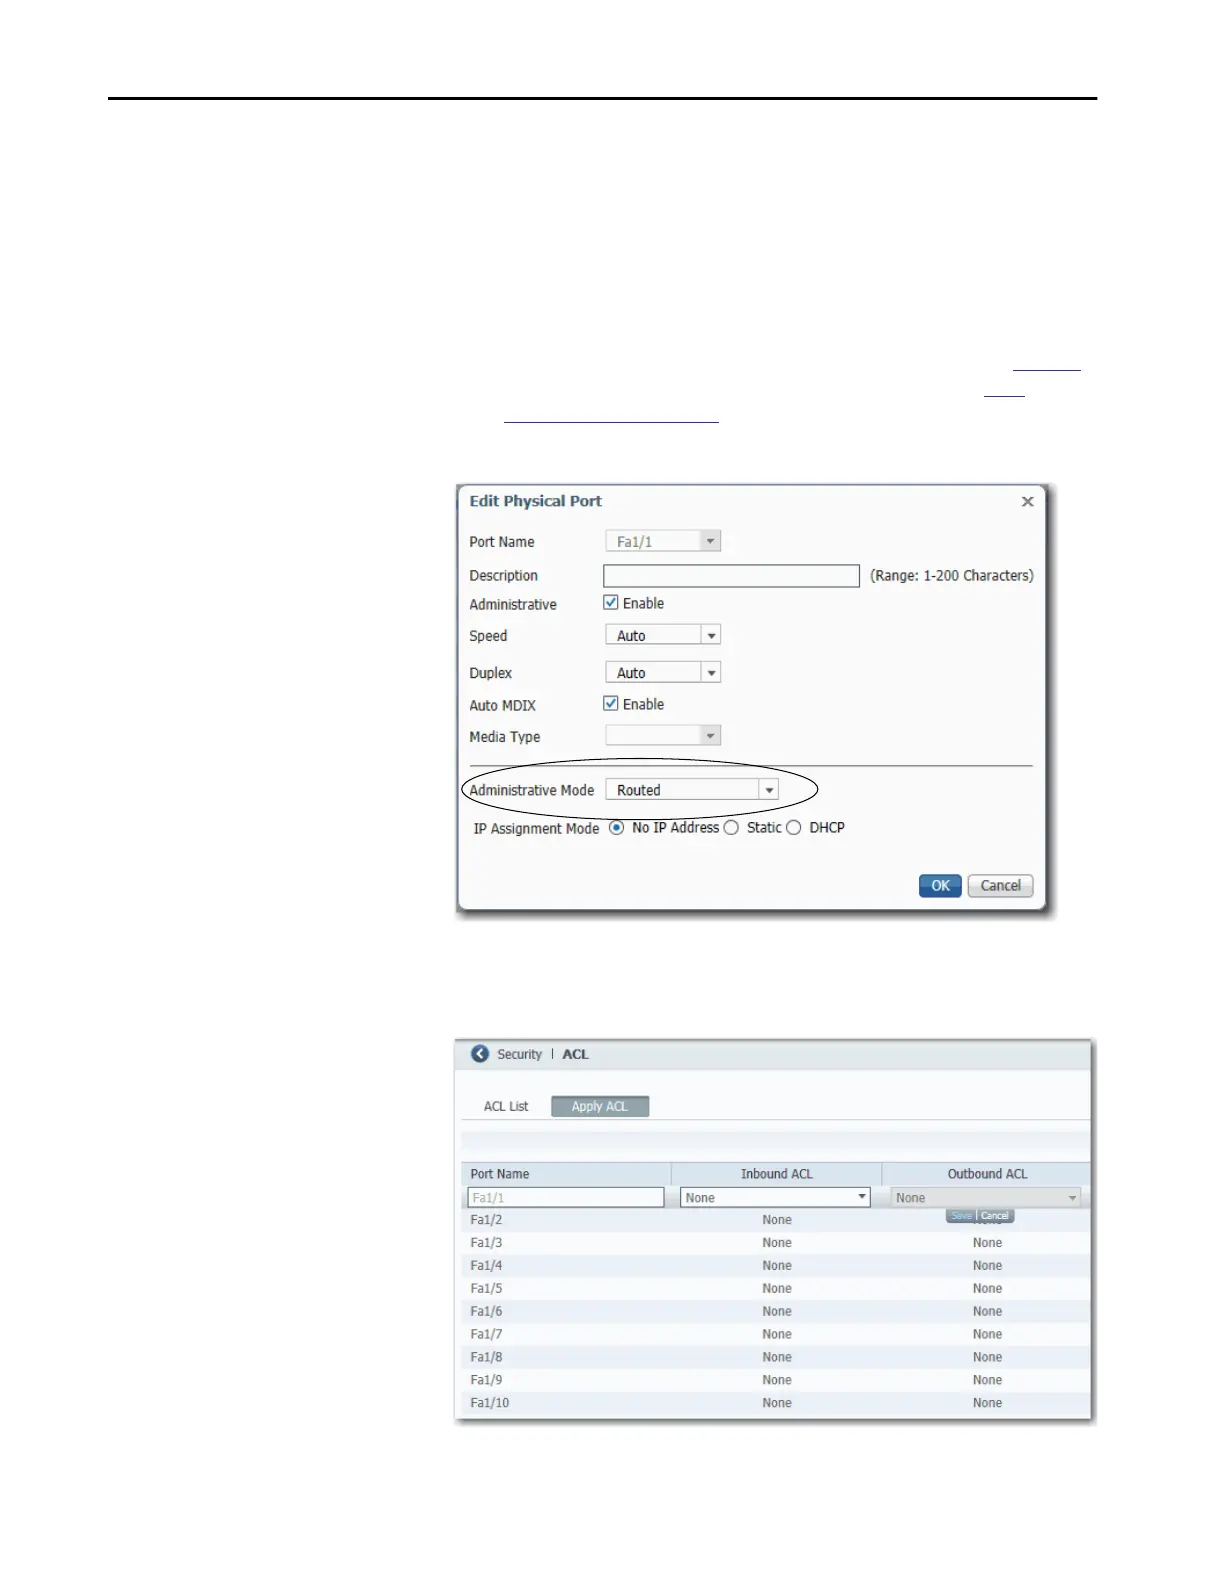The image size is (1224, 1584).
Task: Select the Fa1/5 port row
Action: click(775, 1289)
